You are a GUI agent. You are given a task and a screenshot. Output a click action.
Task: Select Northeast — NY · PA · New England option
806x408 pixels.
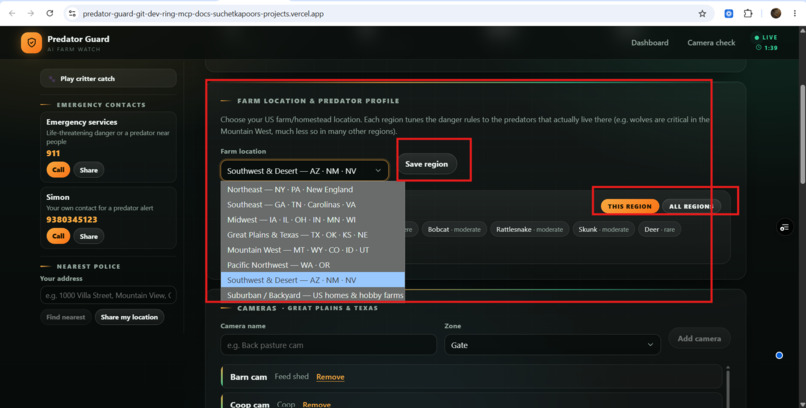313,189
